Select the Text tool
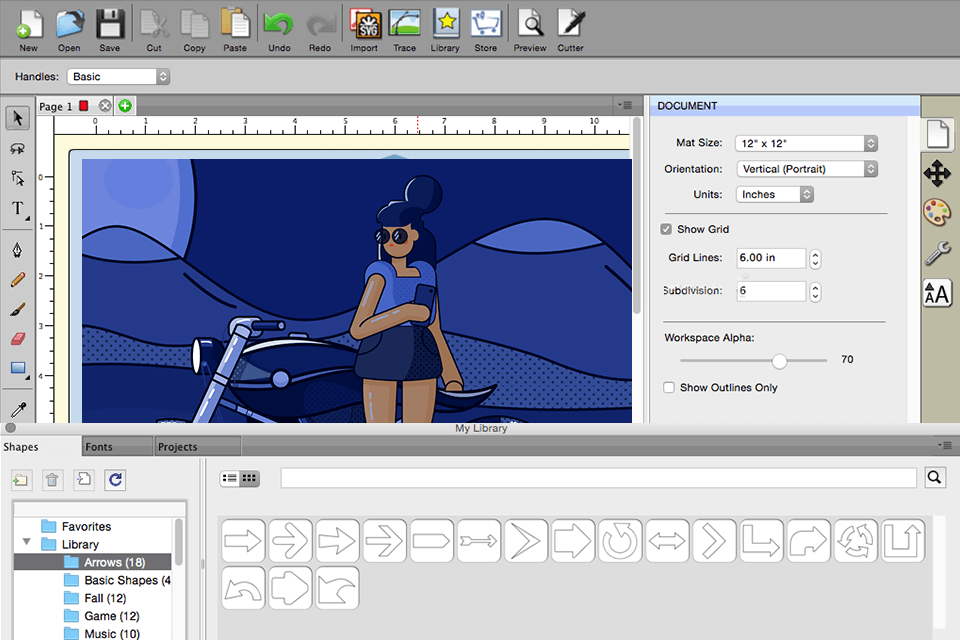 click(17, 209)
